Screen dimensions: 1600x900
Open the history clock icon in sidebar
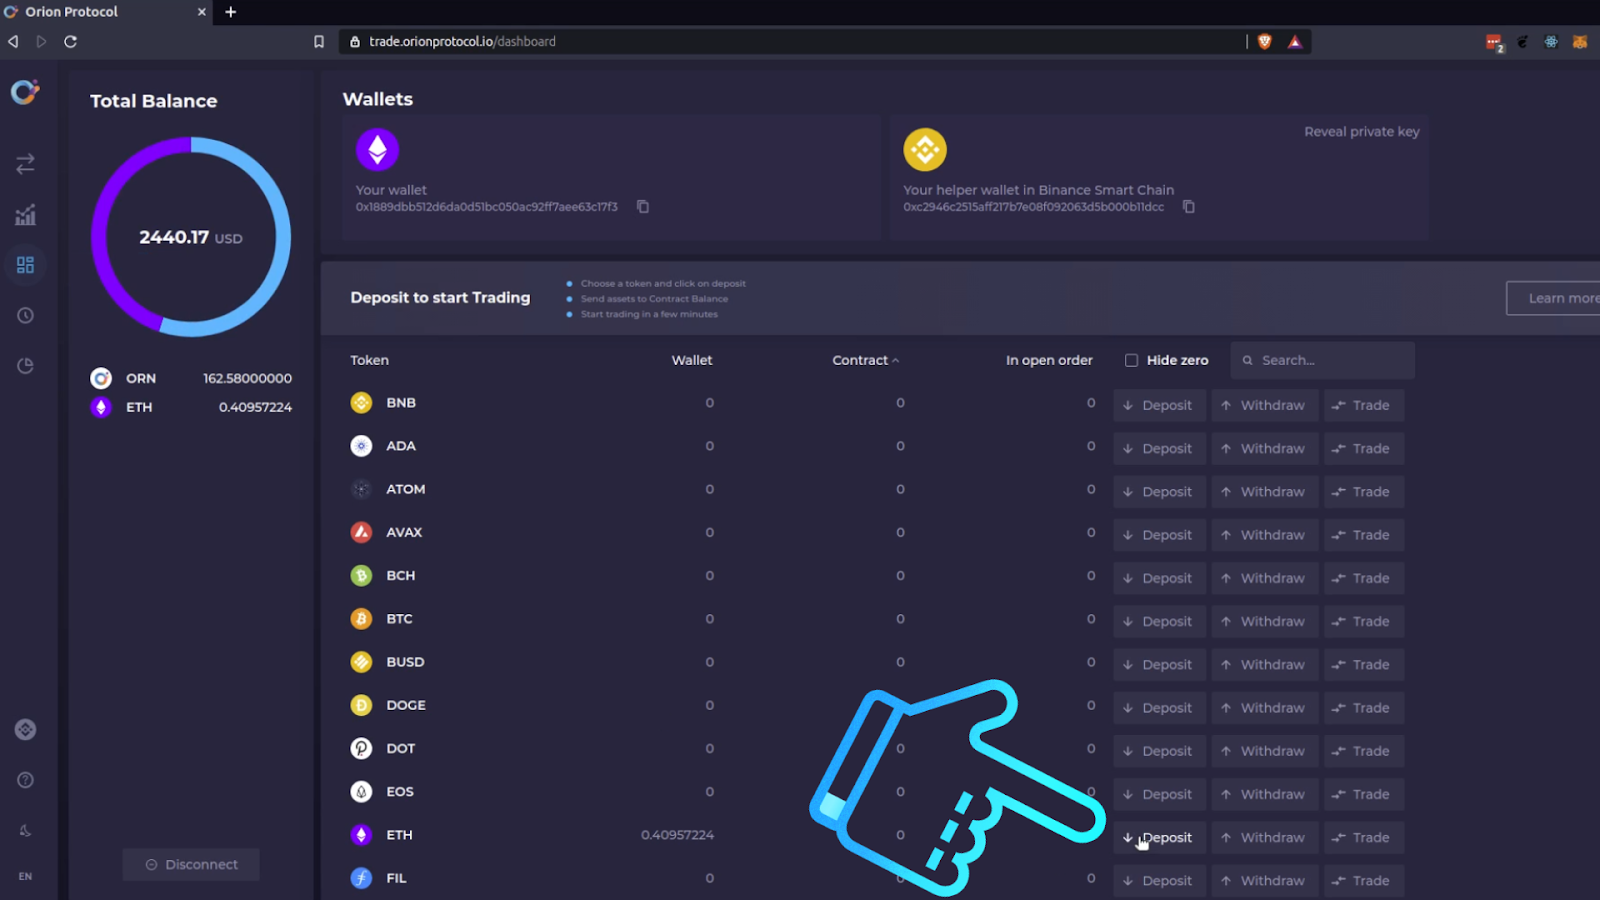[25, 315]
